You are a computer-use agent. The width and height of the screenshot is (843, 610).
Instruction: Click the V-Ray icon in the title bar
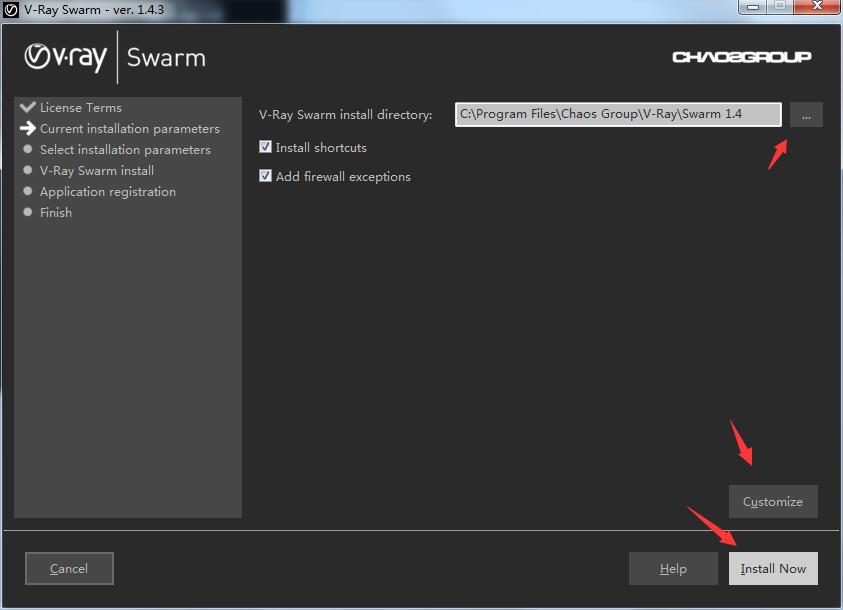click(x=11, y=10)
